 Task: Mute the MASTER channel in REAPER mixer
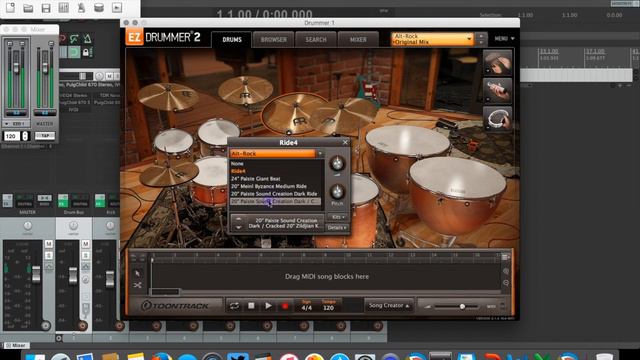[x=49, y=244]
